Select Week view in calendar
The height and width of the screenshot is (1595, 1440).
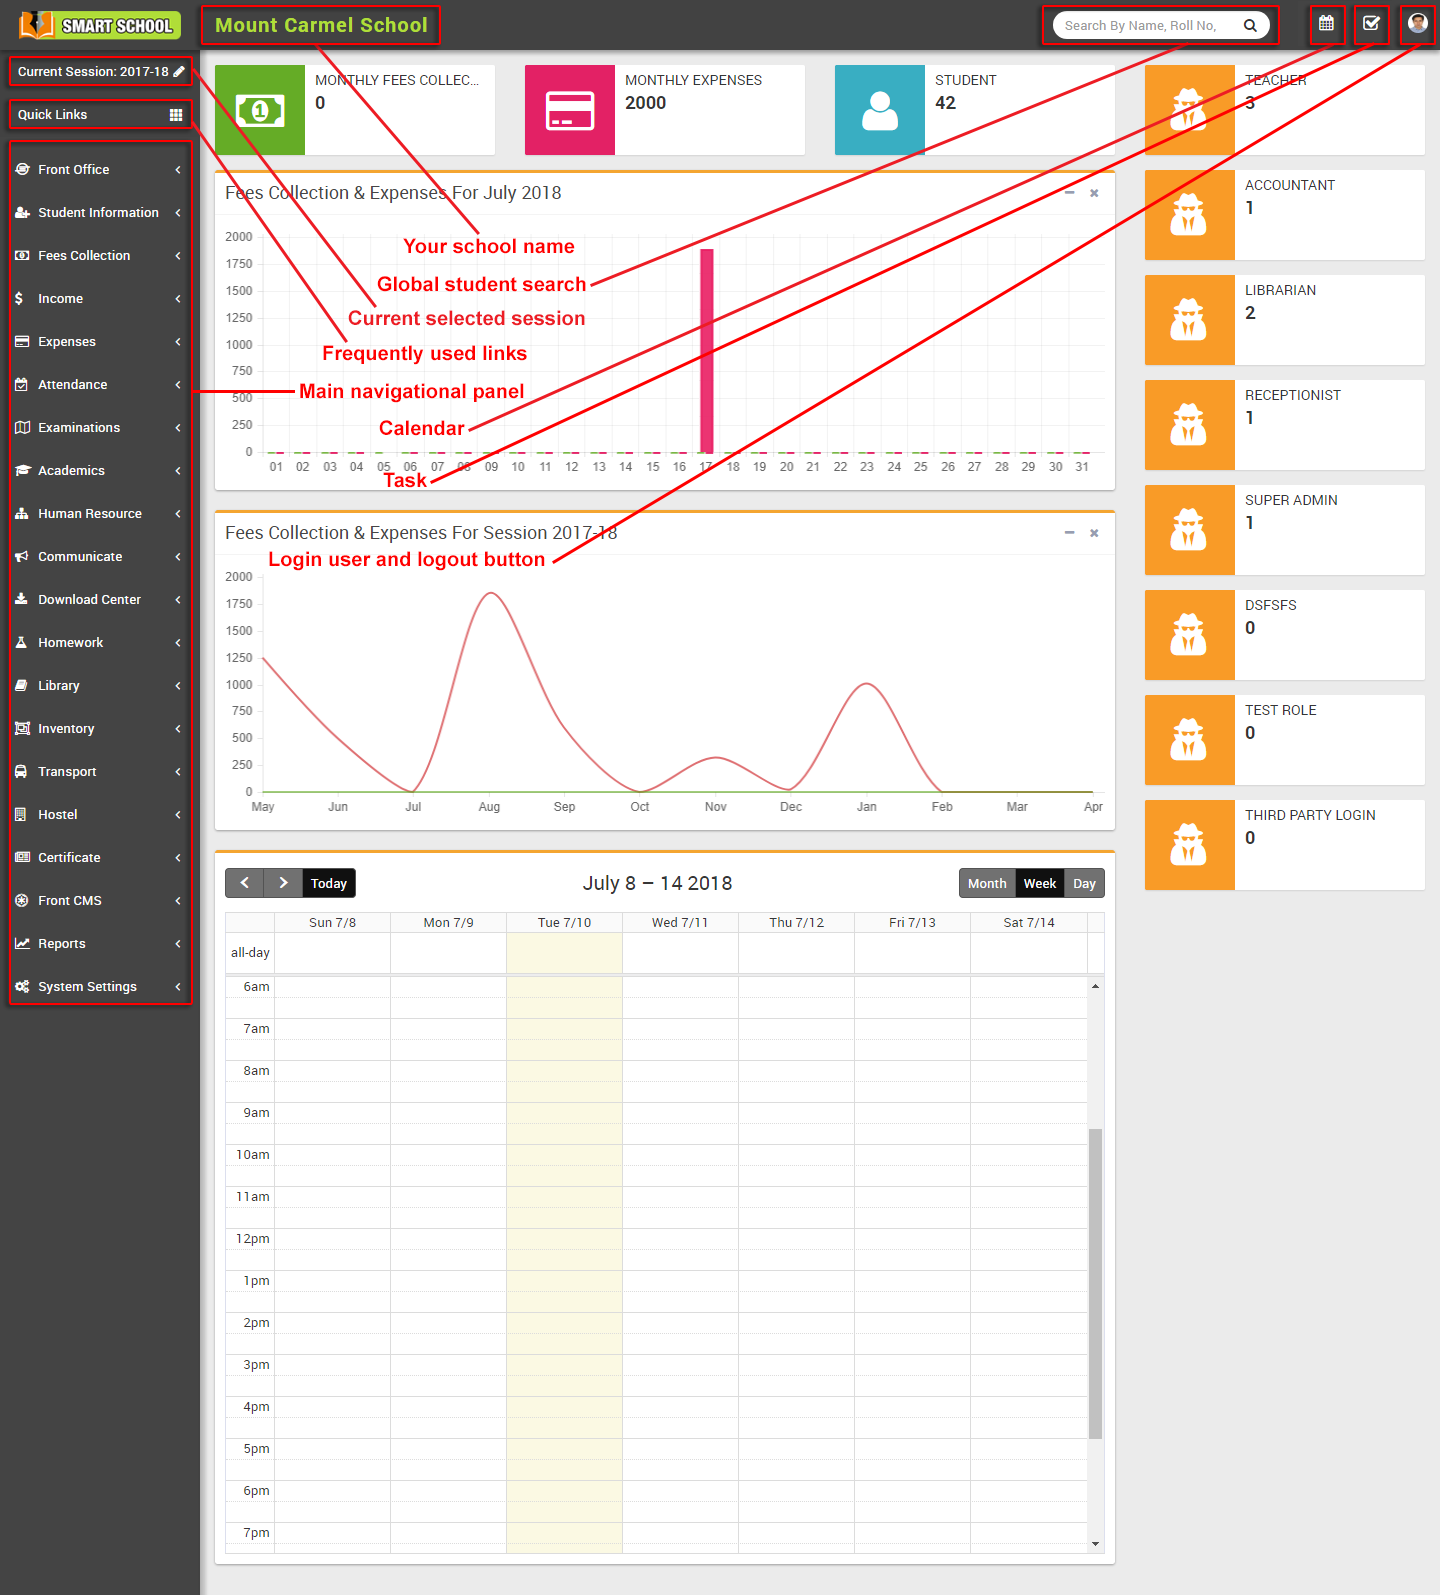click(1040, 883)
